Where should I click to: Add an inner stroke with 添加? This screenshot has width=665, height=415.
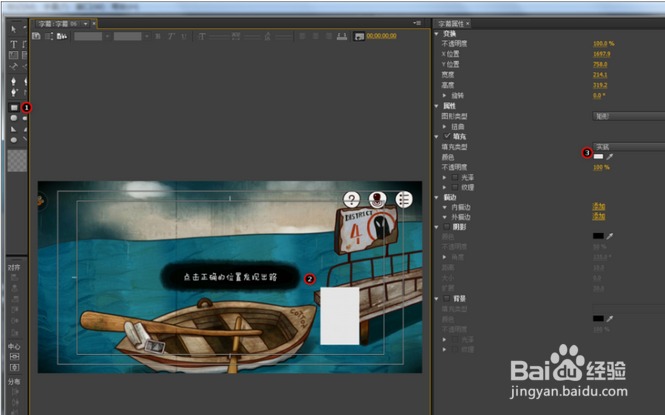(598, 206)
